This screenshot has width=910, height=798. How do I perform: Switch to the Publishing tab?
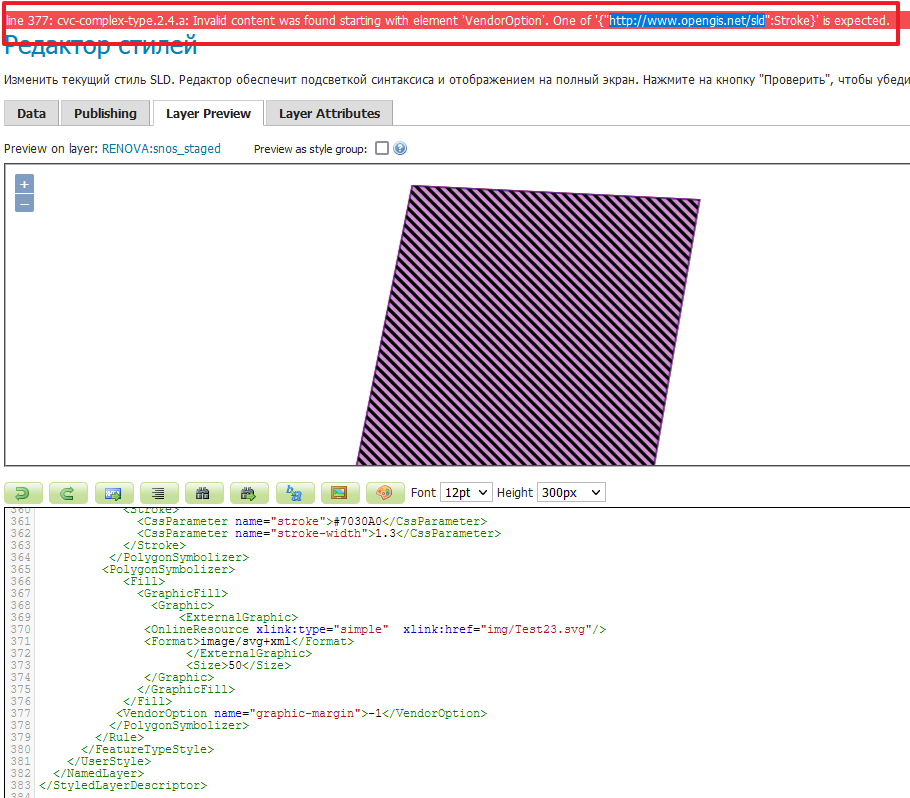(105, 113)
